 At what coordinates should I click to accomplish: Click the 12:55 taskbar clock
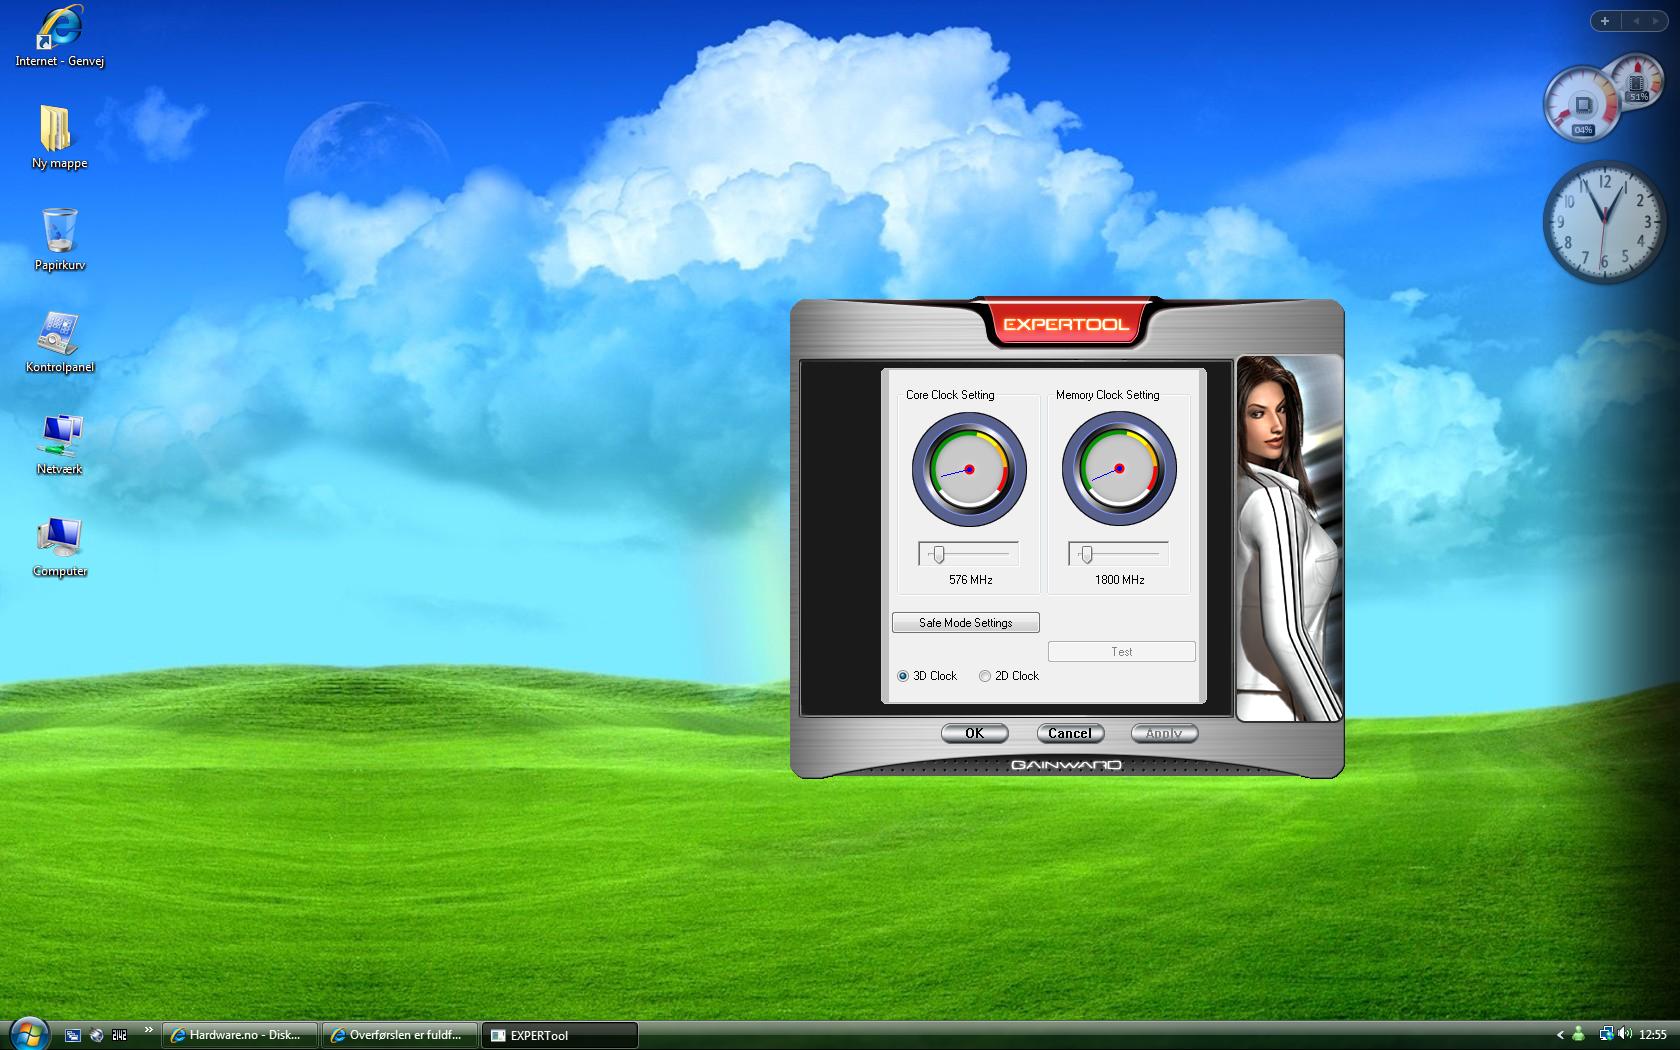coord(1653,1035)
